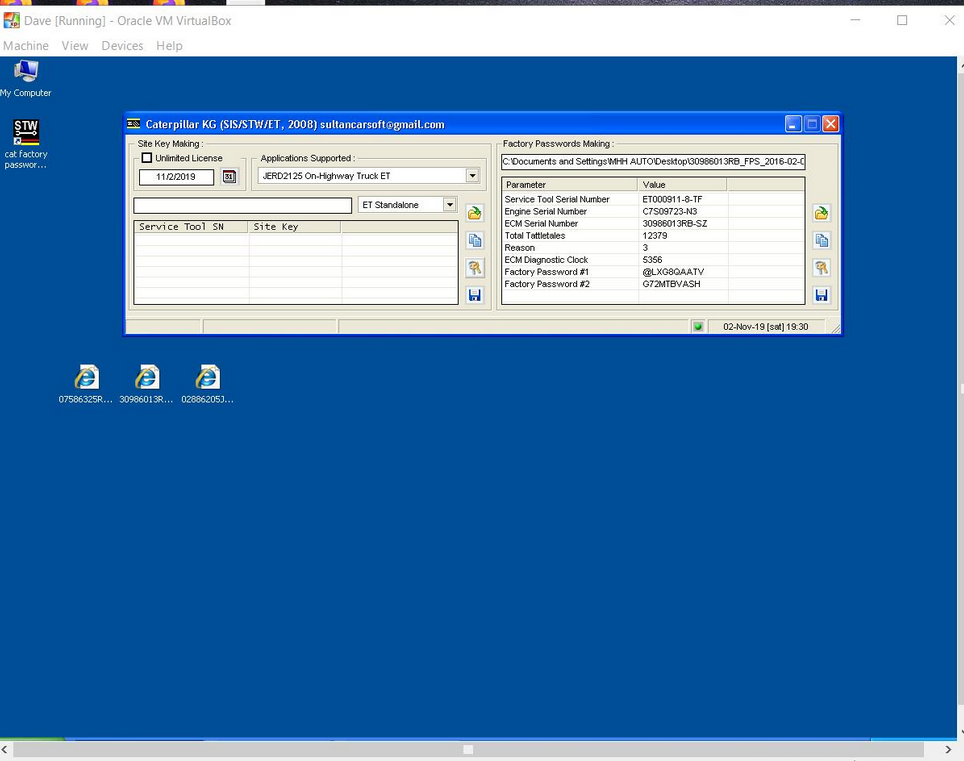Copy icon in Site Key Making panel
This screenshot has height=761, width=964.
pos(474,240)
